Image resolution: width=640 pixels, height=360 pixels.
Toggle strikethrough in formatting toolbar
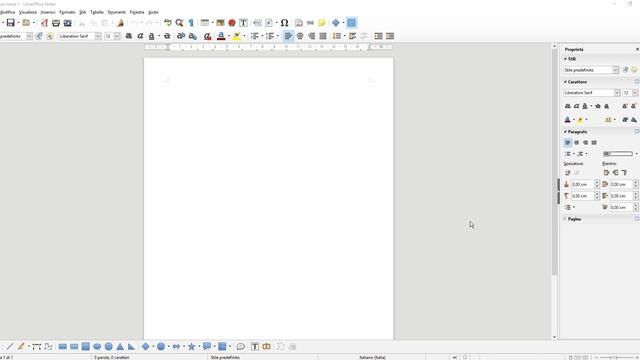coord(167,36)
